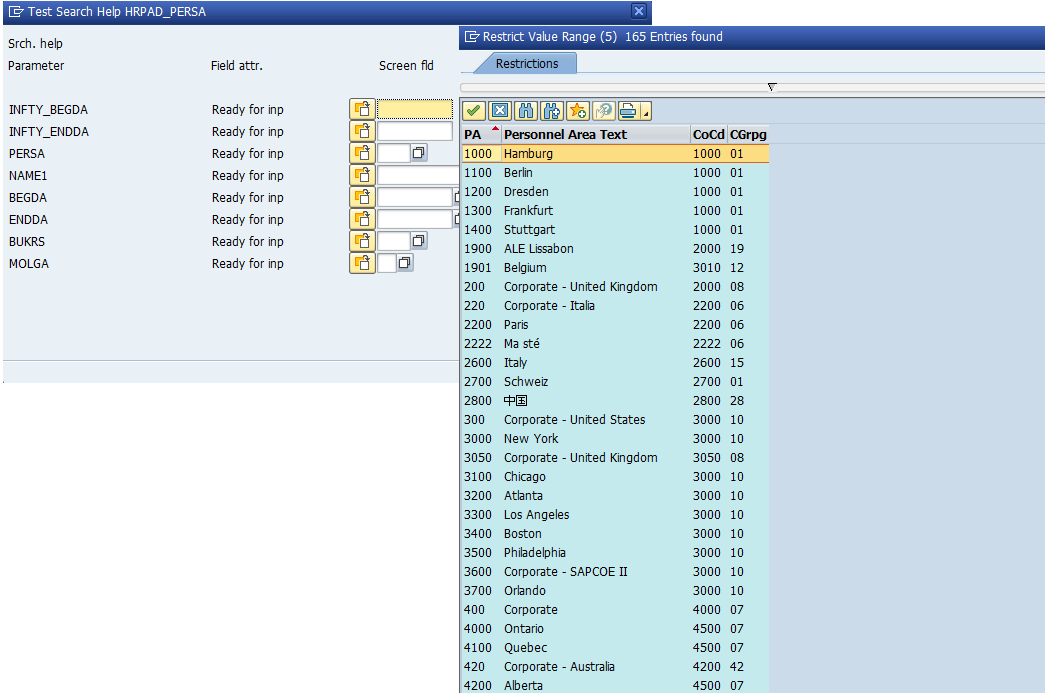Close the Test Search Help HRPAD_PERSA window
The image size is (1045, 693).
[x=638, y=11]
